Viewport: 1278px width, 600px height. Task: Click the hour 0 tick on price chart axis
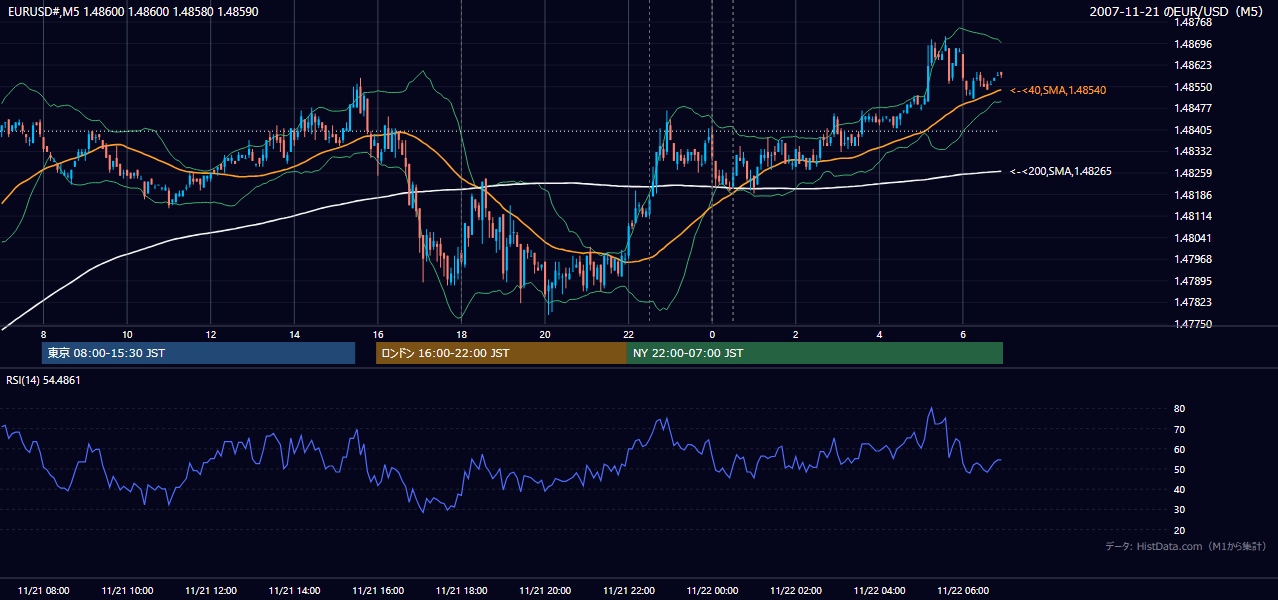[x=712, y=333]
